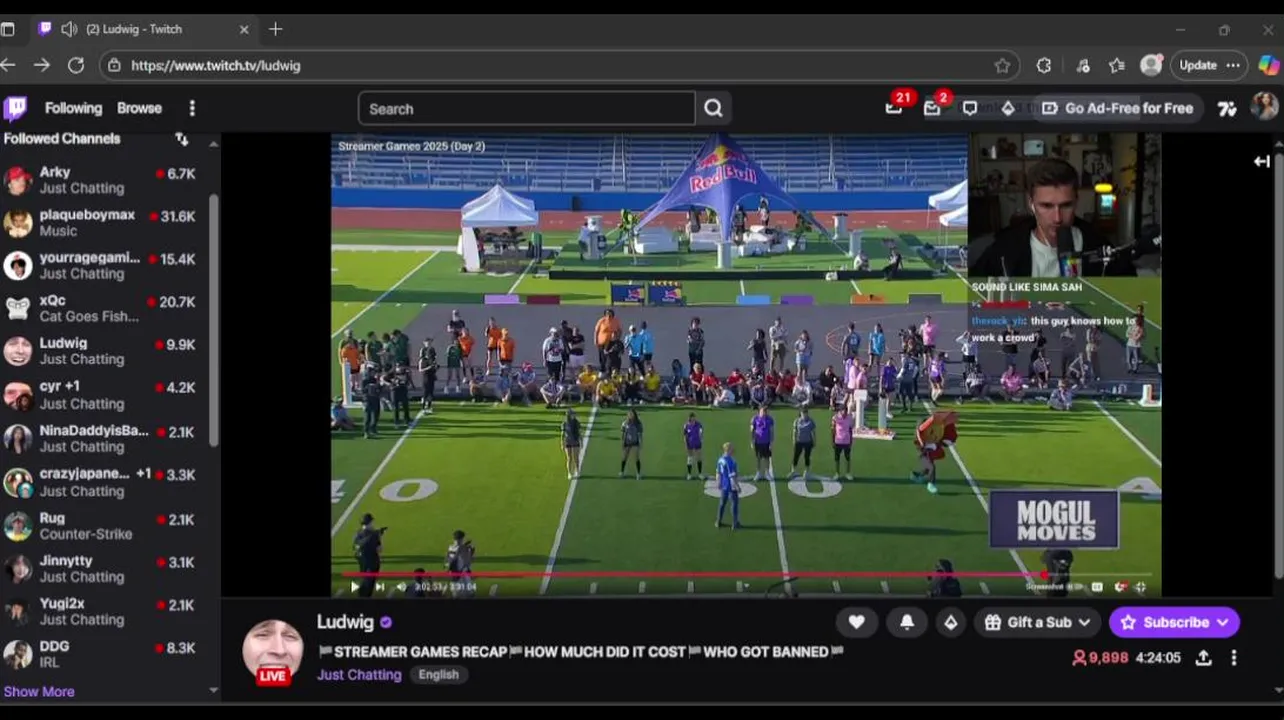The height and width of the screenshot is (720, 1284).
Task: Open the browser profile avatar
Action: click(1151, 65)
